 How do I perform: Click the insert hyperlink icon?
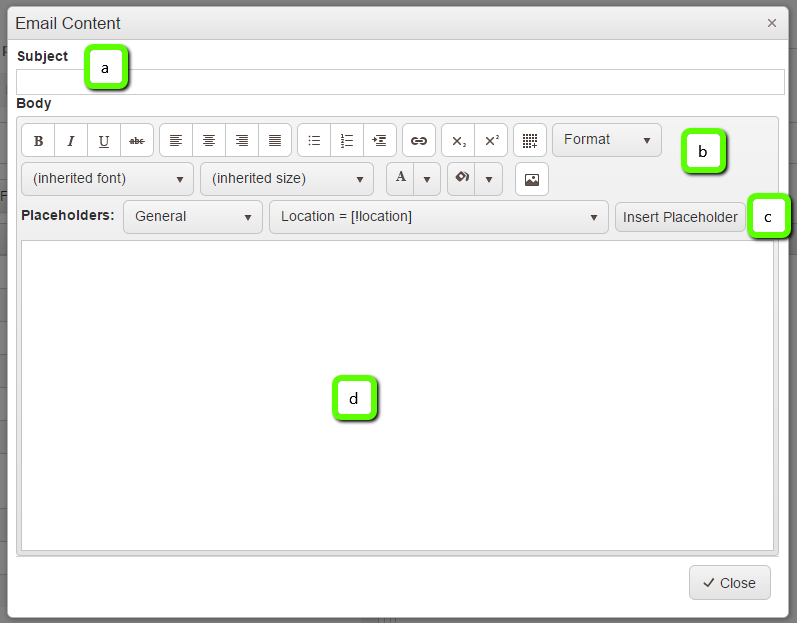click(419, 141)
